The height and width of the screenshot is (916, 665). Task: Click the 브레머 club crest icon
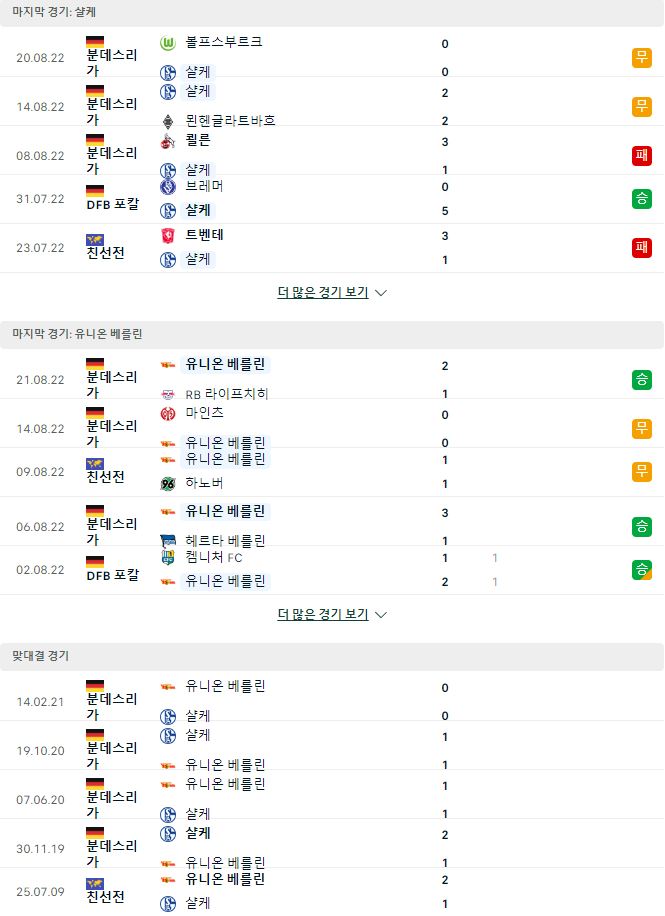[x=168, y=186]
